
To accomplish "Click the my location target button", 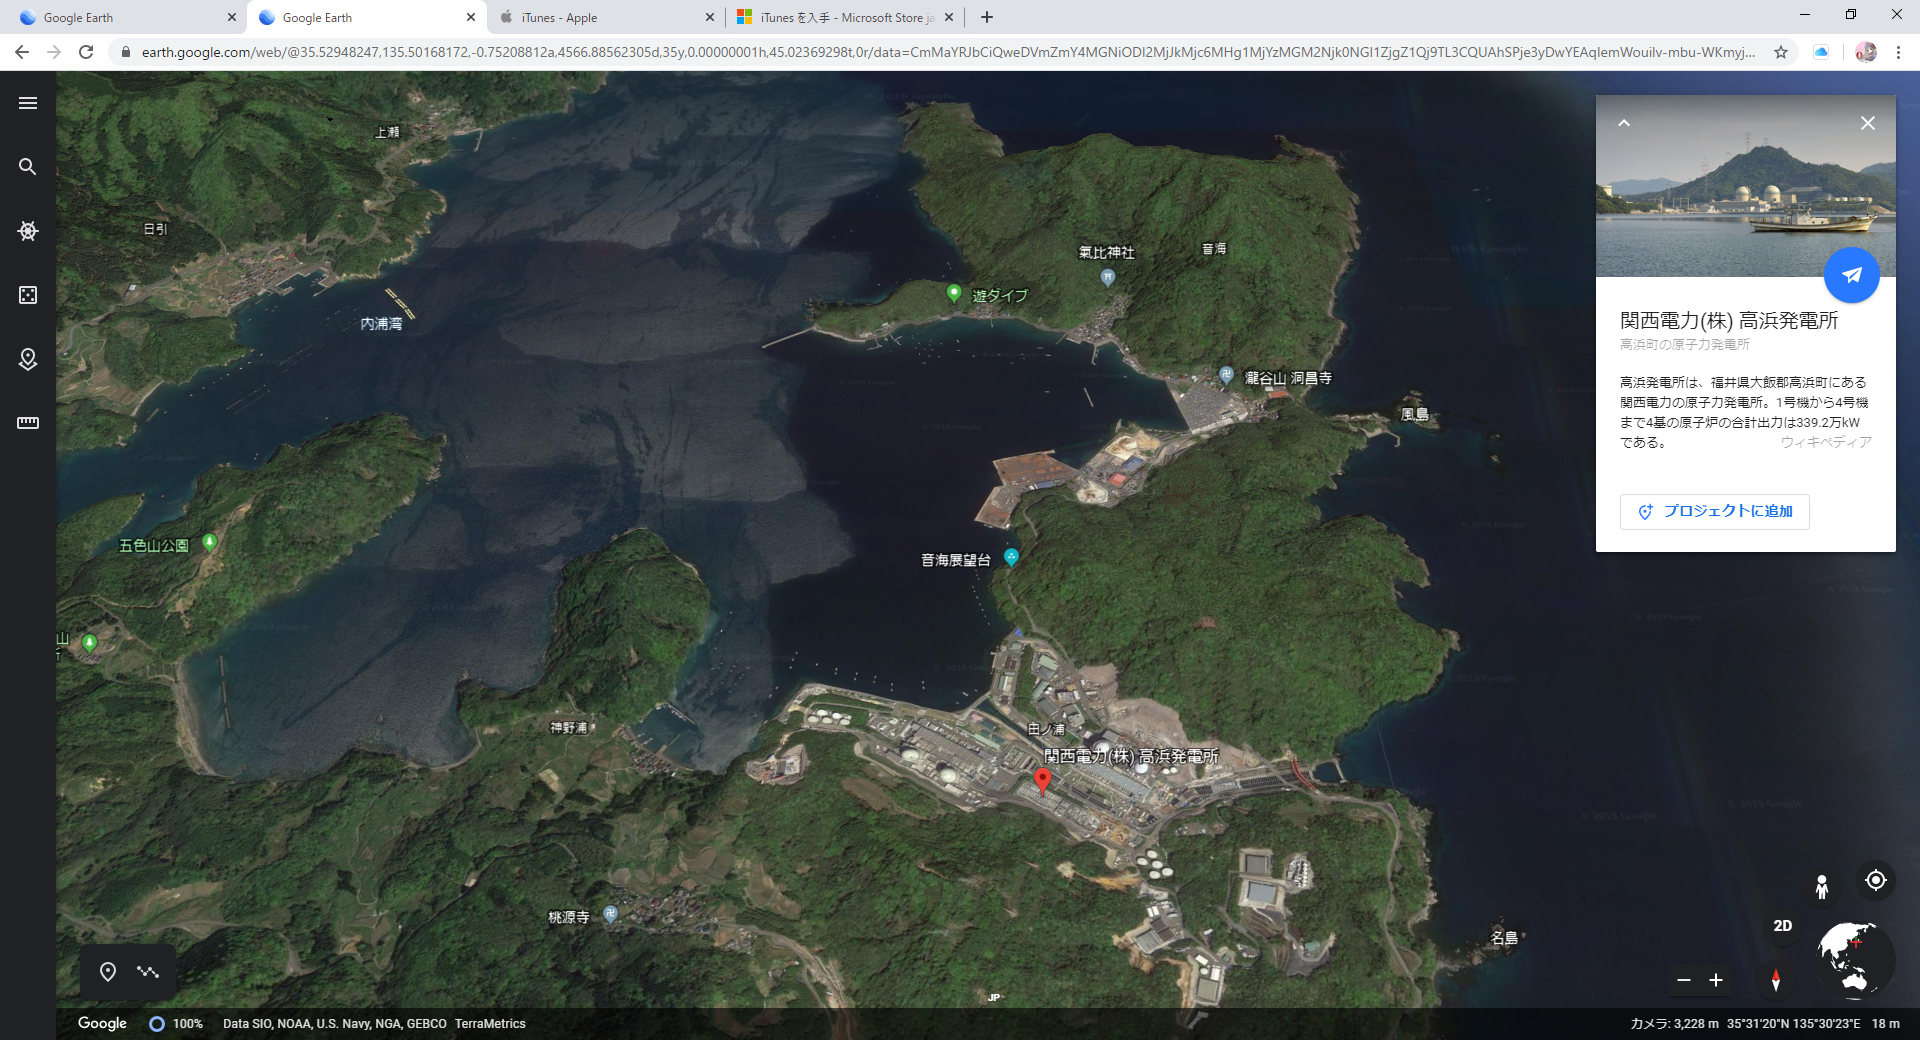I will coord(1876,880).
